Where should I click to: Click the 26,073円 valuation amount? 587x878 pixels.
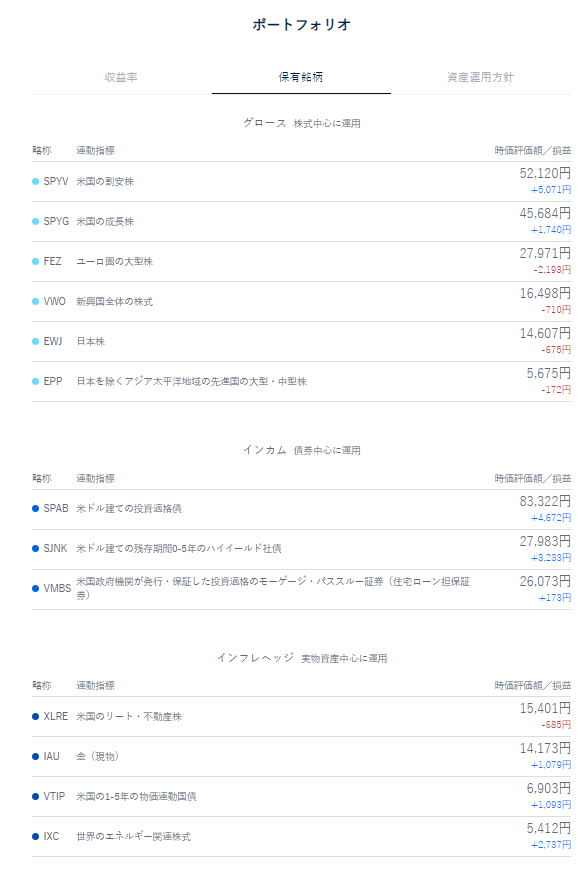[545, 581]
